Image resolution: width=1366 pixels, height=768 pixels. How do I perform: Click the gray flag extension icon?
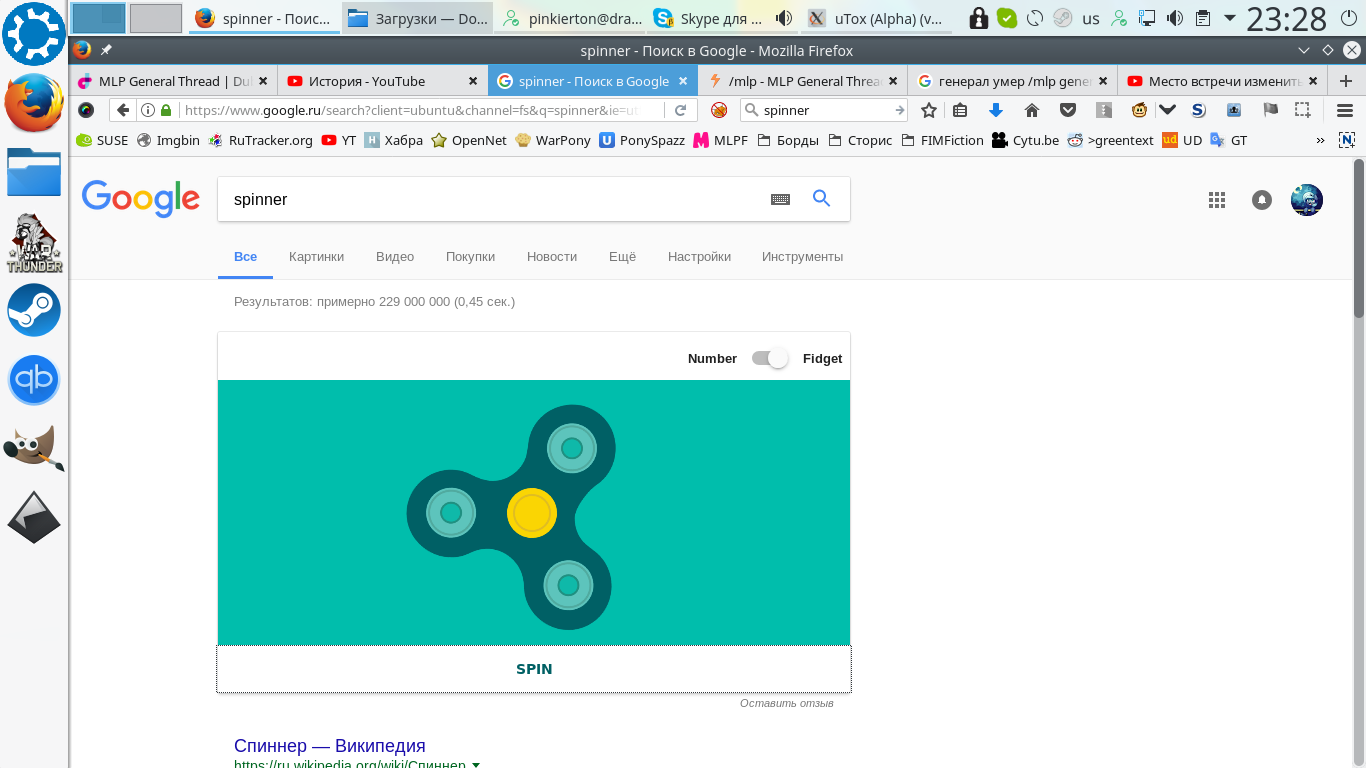click(1270, 110)
